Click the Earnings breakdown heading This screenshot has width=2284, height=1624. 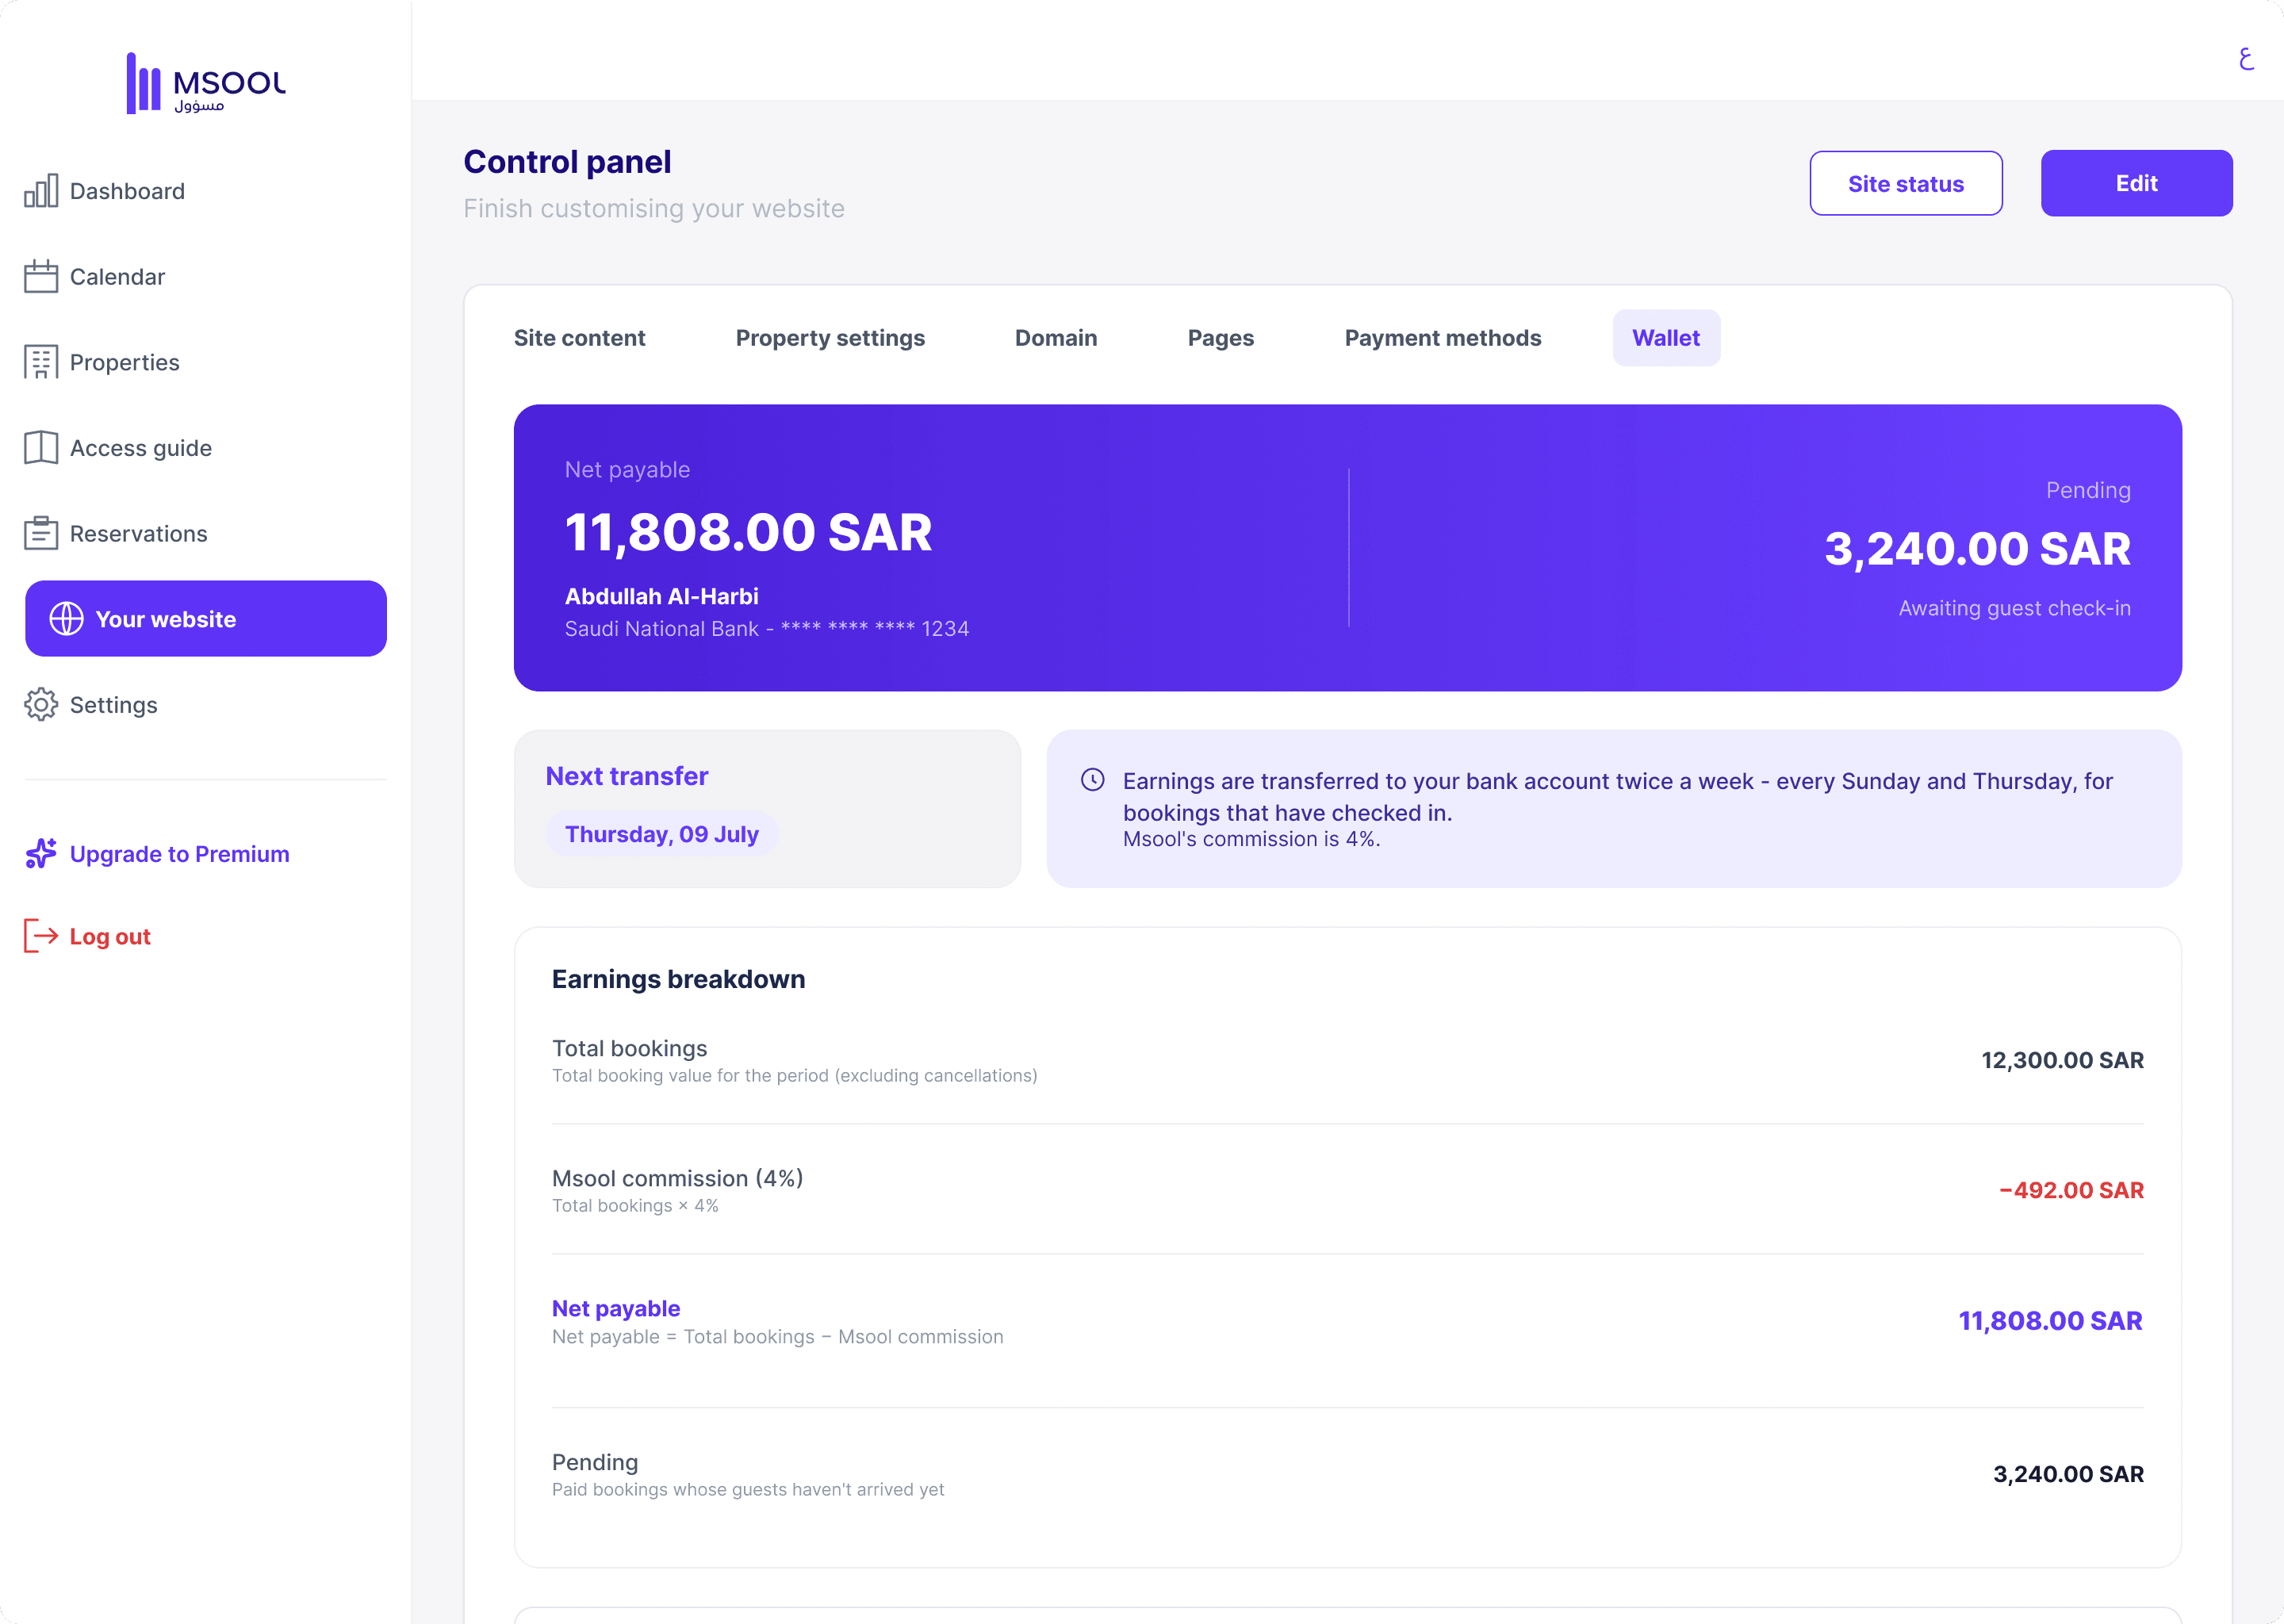click(679, 979)
